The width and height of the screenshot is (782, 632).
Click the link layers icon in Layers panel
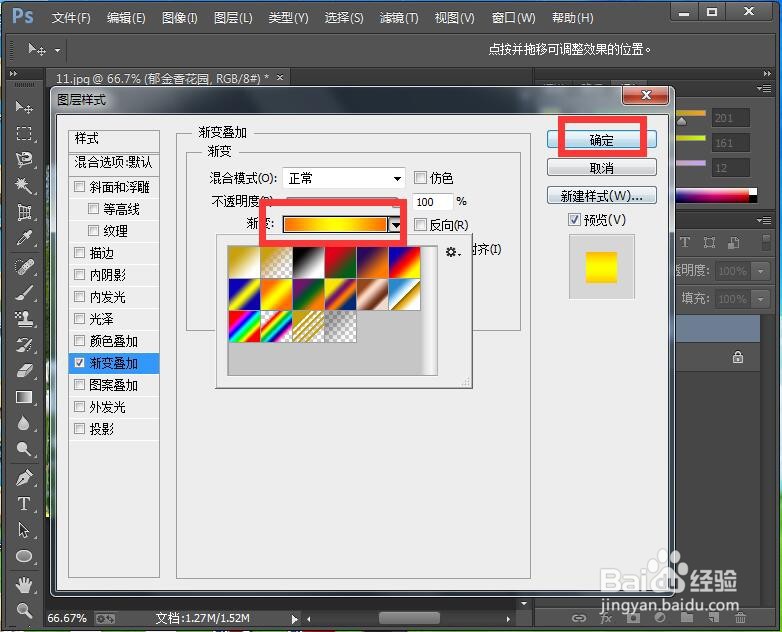579,619
